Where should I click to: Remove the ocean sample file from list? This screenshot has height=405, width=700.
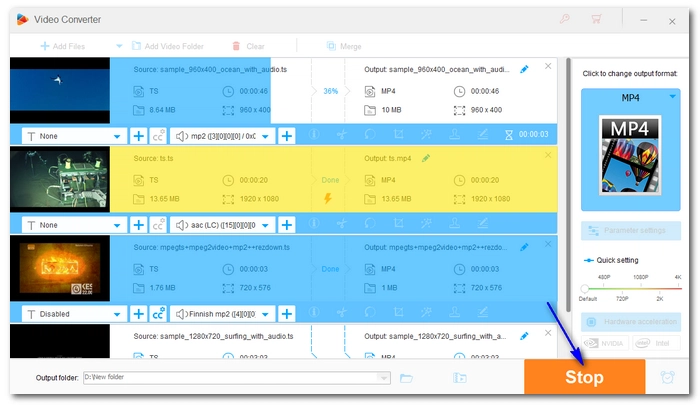coord(548,66)
